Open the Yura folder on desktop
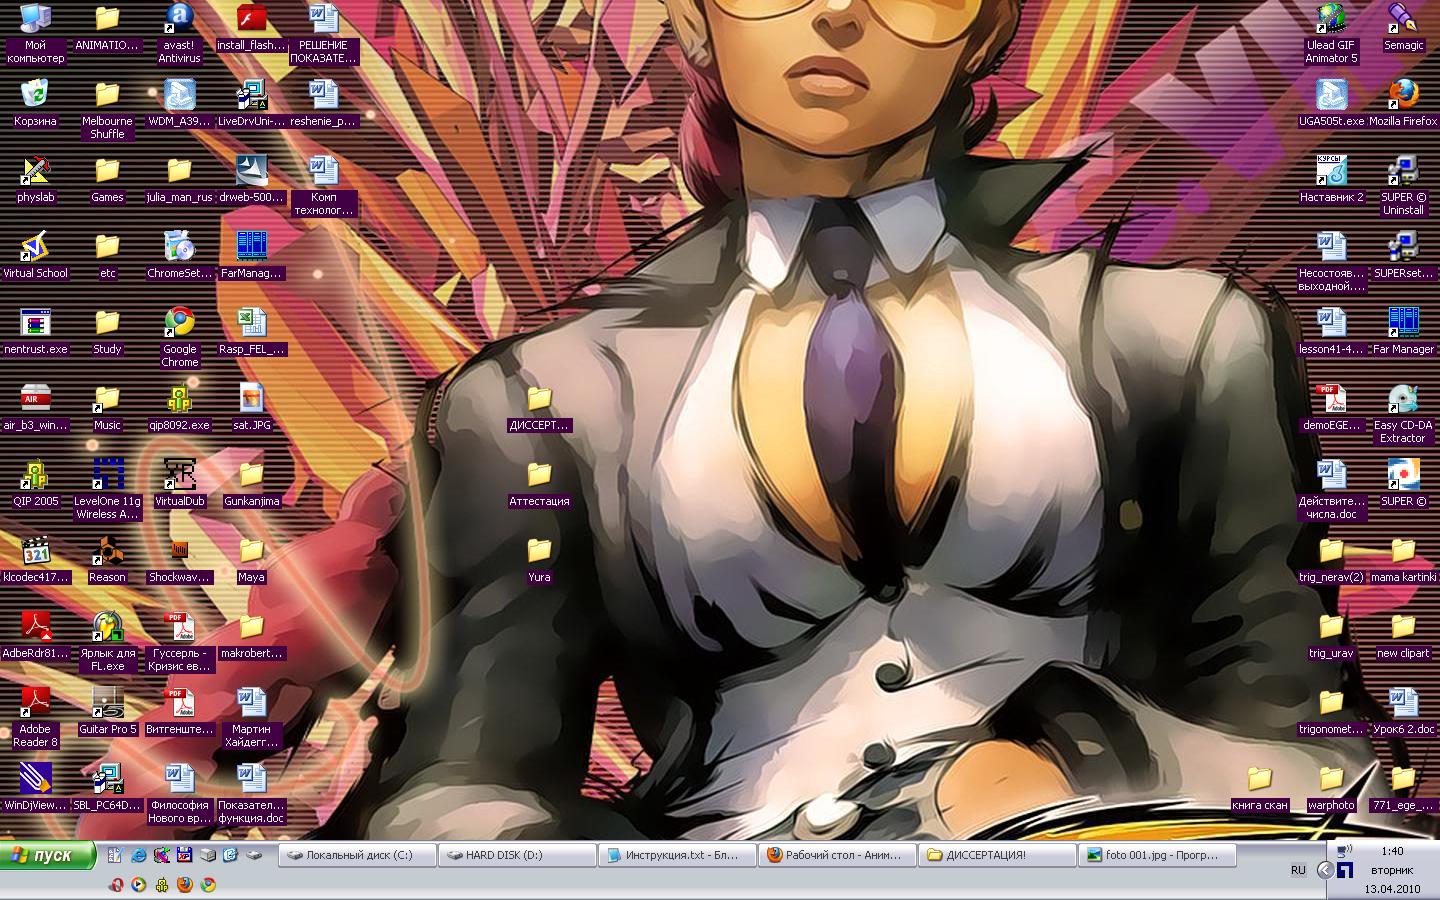Viewport: 1440px width, 900px height. [539, 559]
